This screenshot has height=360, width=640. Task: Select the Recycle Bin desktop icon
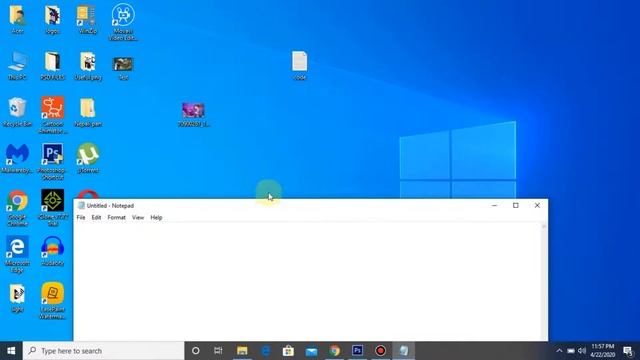17,112
